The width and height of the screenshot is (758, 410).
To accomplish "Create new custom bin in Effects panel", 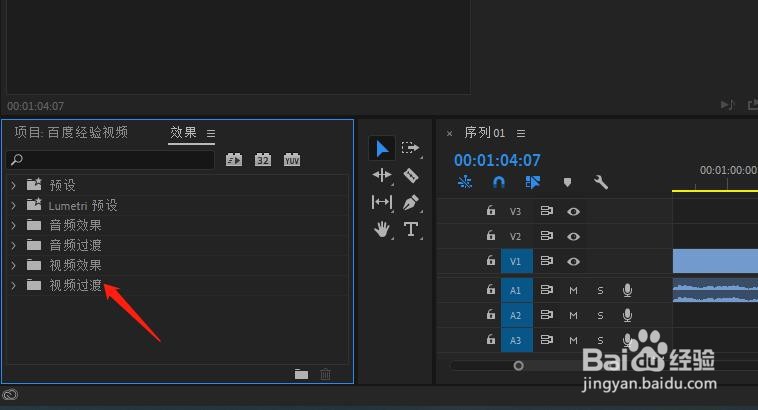I will point(302,374).
